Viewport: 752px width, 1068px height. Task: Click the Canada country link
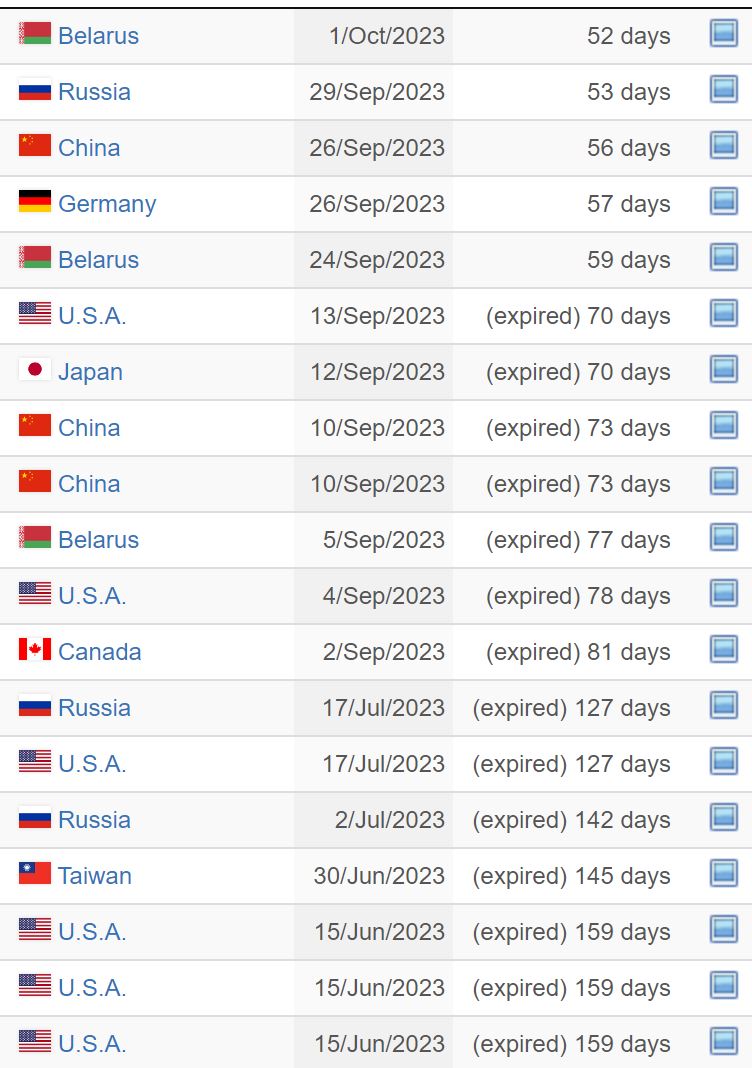coord(99,652)
